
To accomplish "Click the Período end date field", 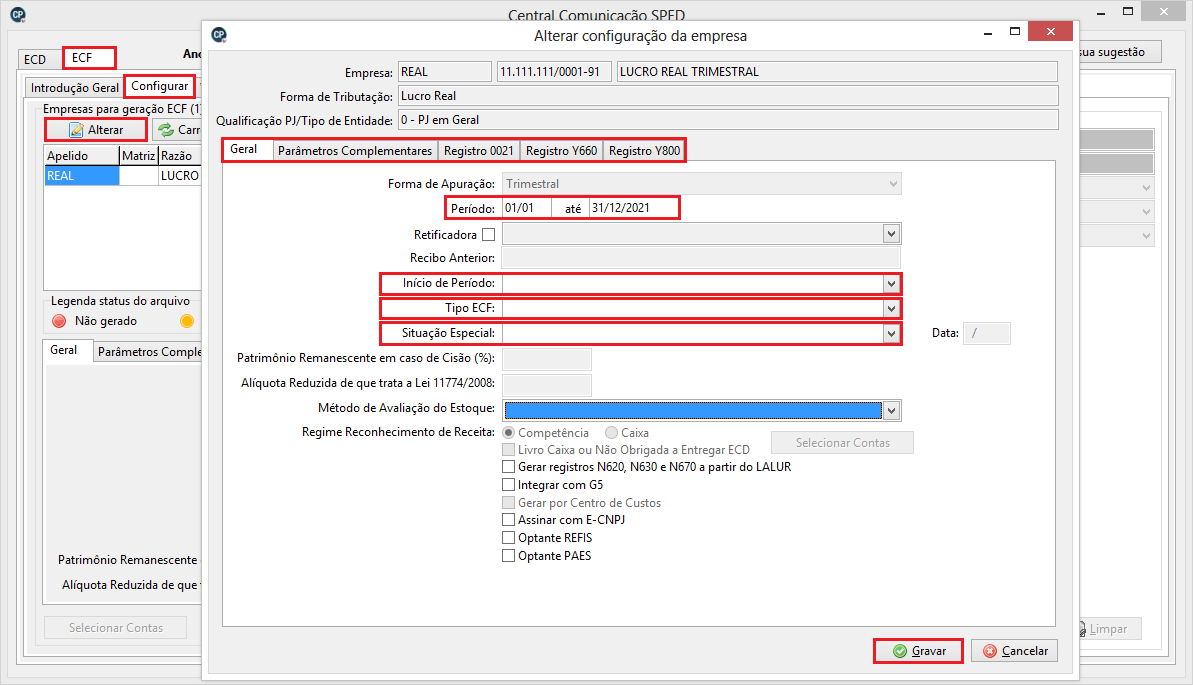I will pos(632,208).
